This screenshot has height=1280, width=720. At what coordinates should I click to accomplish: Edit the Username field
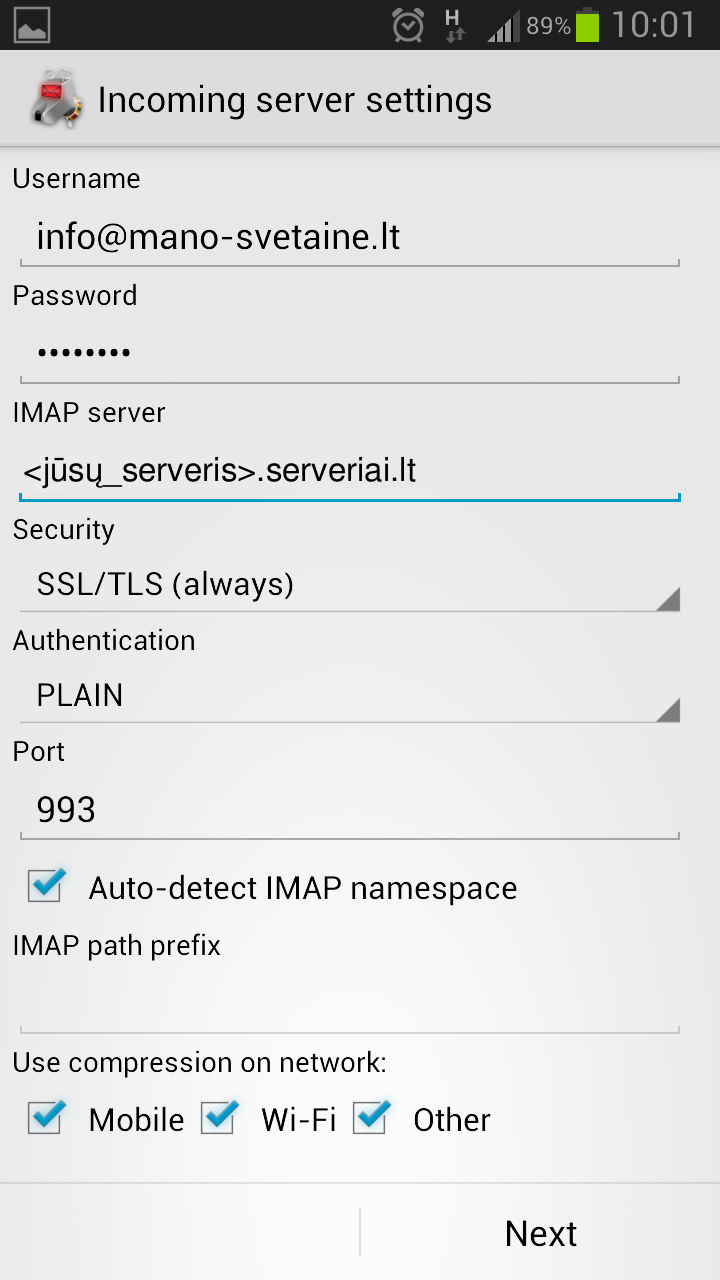(349, 238)
